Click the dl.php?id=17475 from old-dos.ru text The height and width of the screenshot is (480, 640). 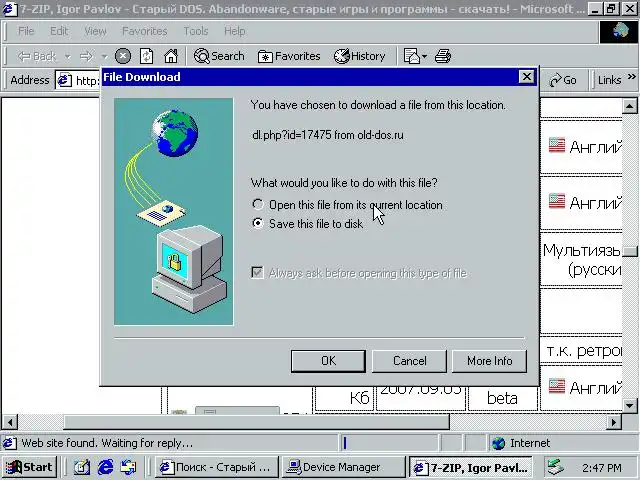328,135
